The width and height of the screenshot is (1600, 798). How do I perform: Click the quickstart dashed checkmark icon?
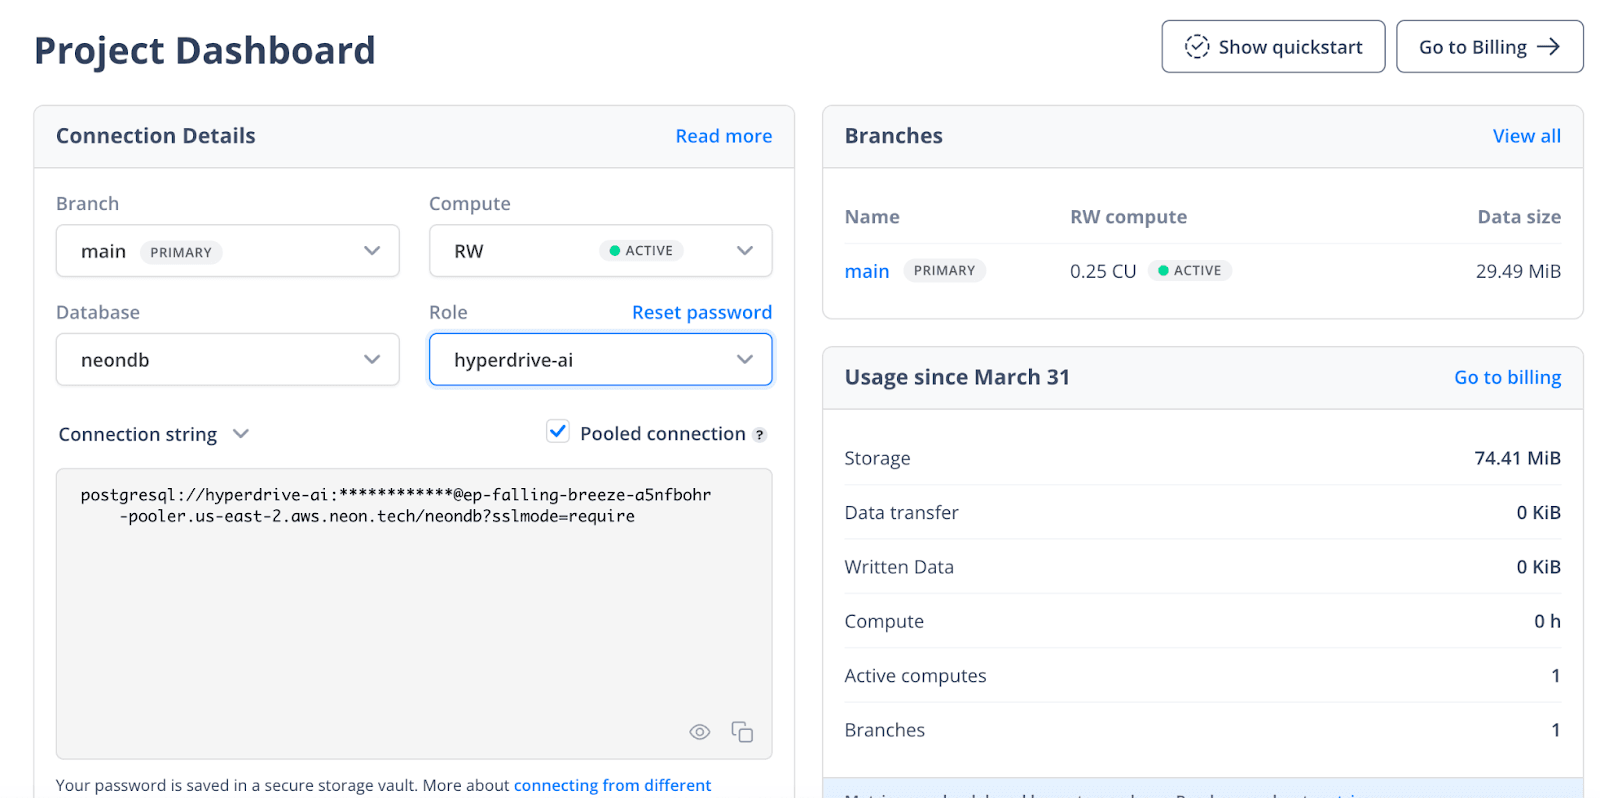pyautogui.click(x=1196, y=47)
